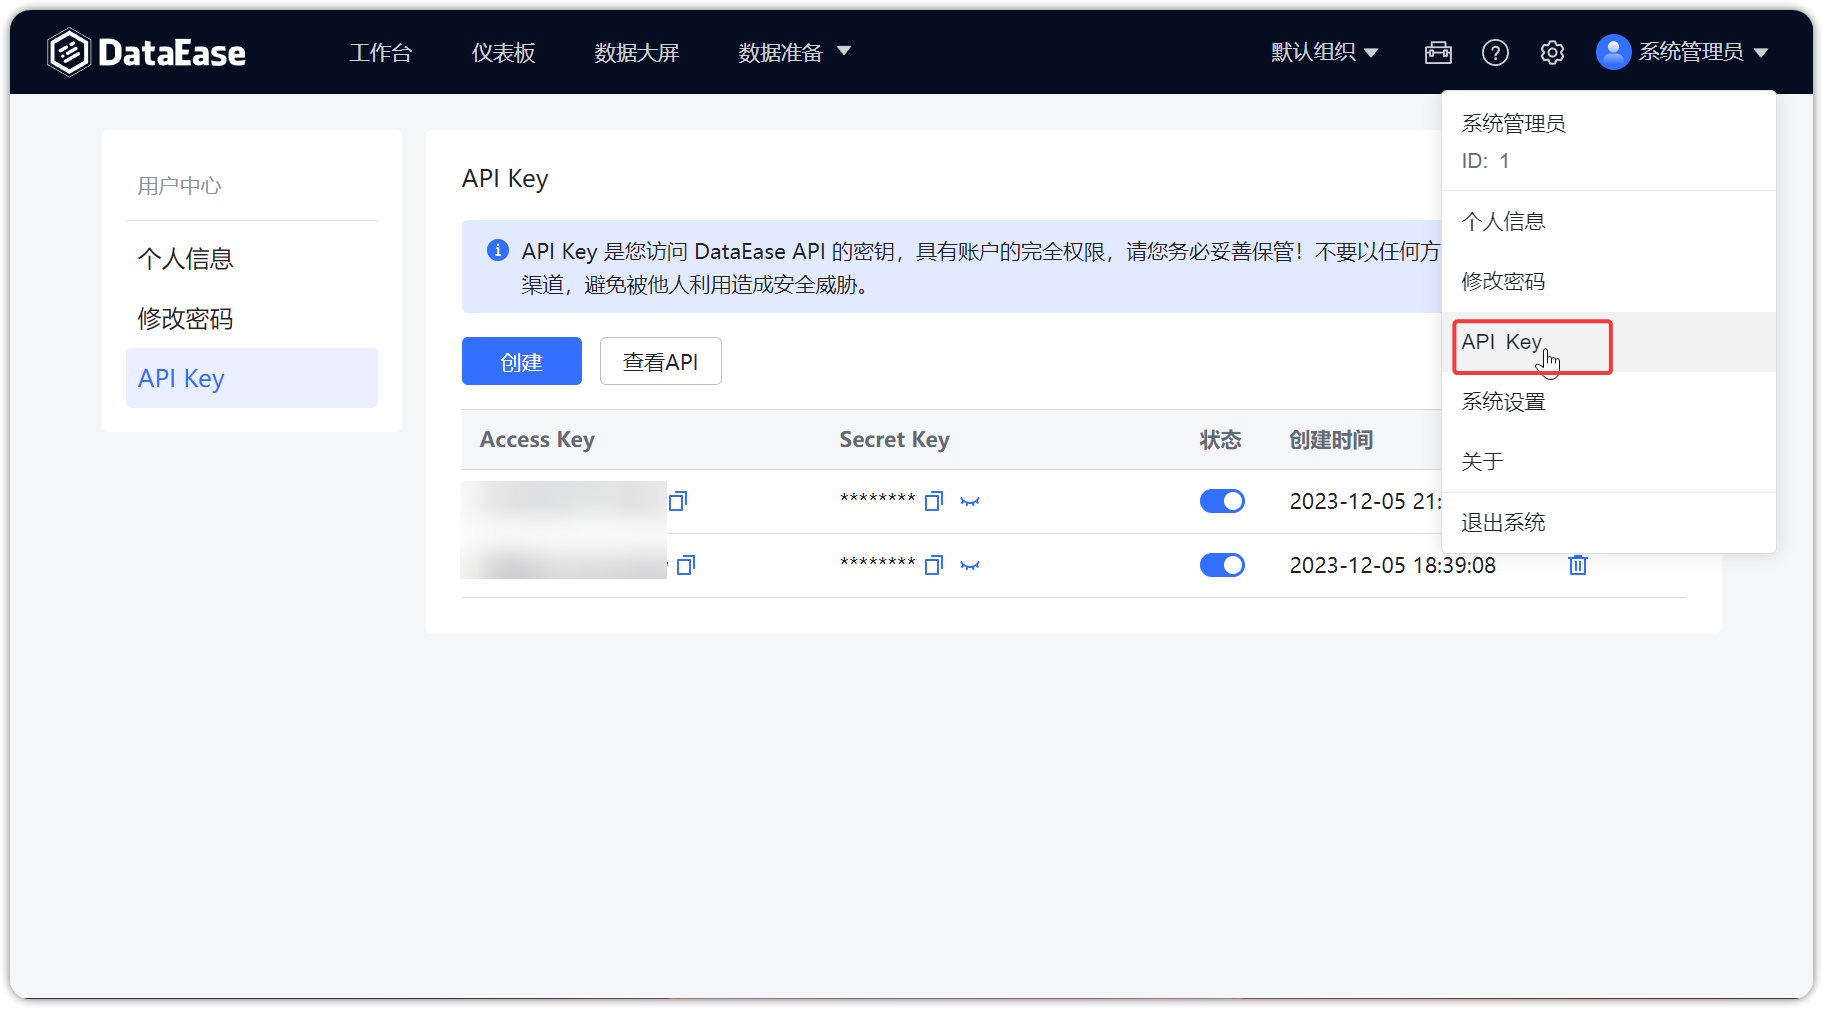Select API Key in left sidebar

coord(252,378)
